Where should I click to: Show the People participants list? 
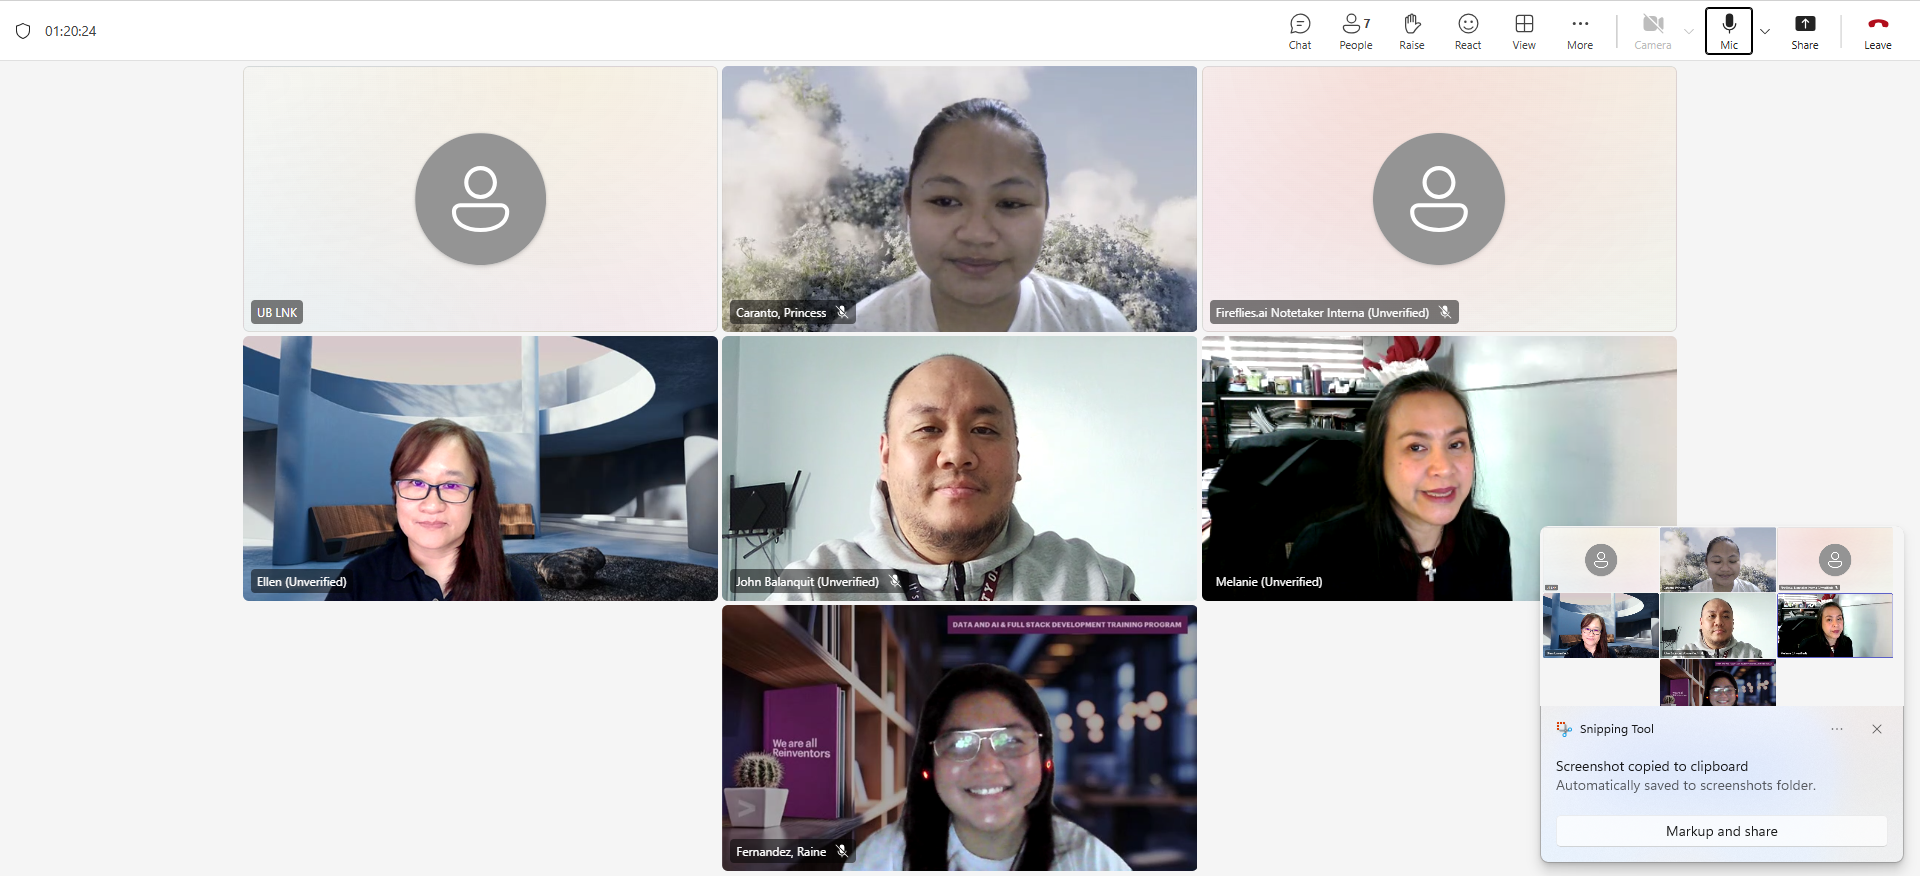click(x=1355, y=31)
